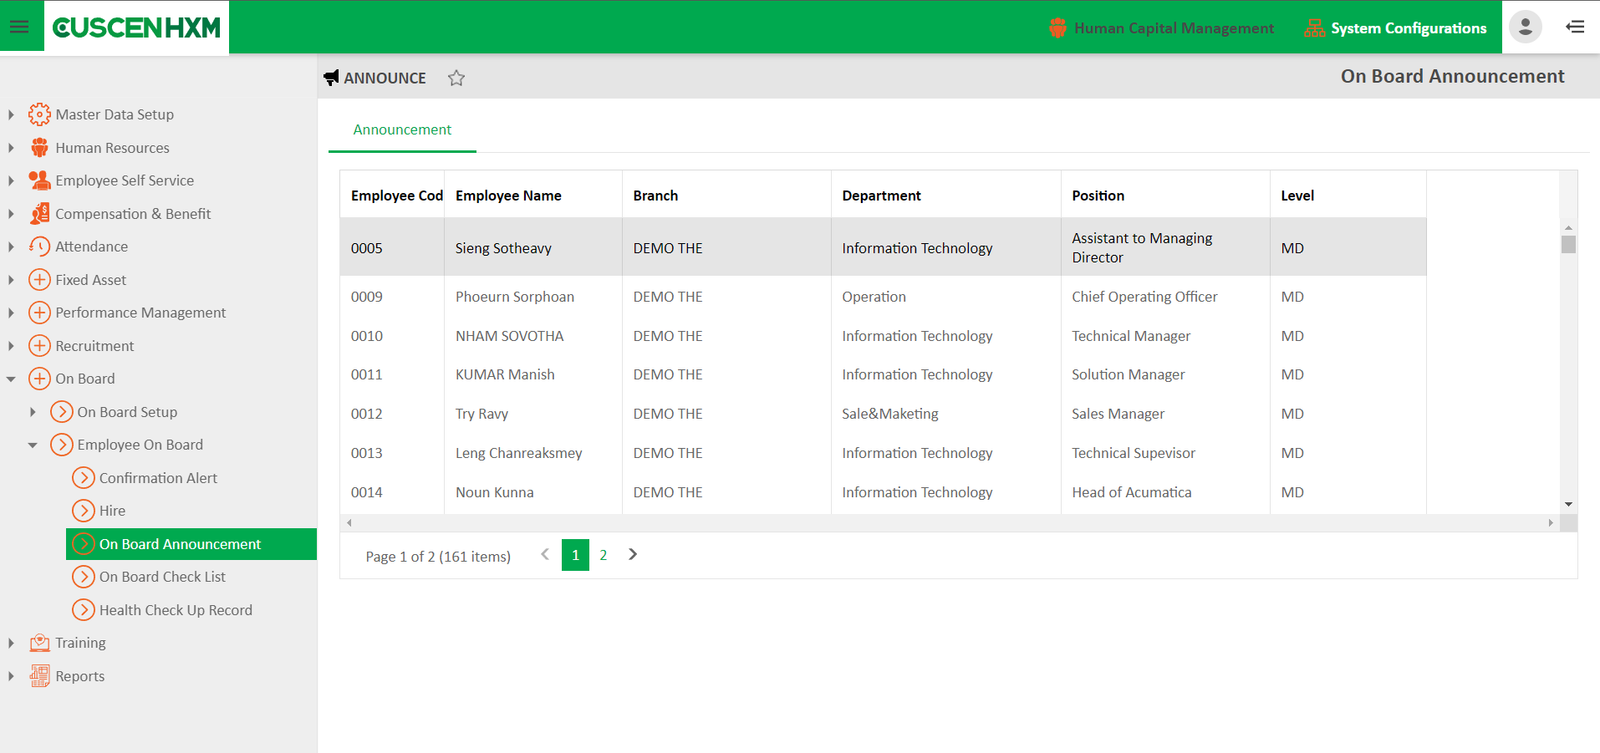Screen dimensions: 1600x753
Task: Open the user profile avatar icon
Action: pos(1524,27)
